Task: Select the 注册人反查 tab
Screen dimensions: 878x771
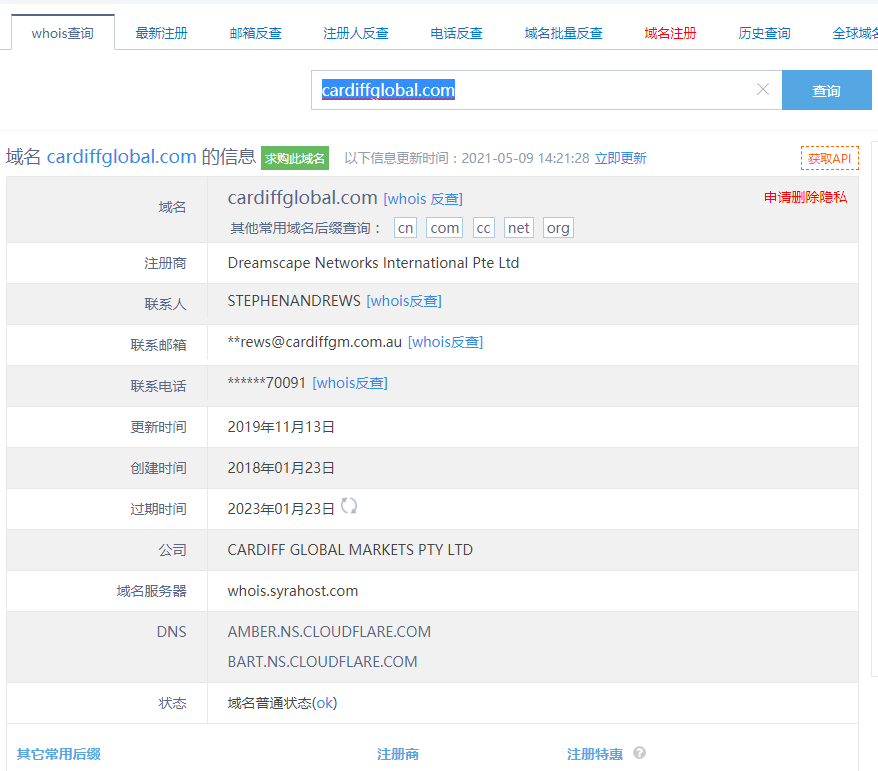Action: [356, 33]
